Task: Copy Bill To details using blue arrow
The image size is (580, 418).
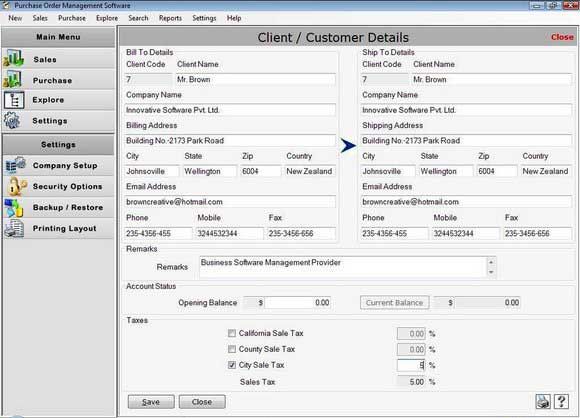Action: pyautogui.click(x=348, y=145)
